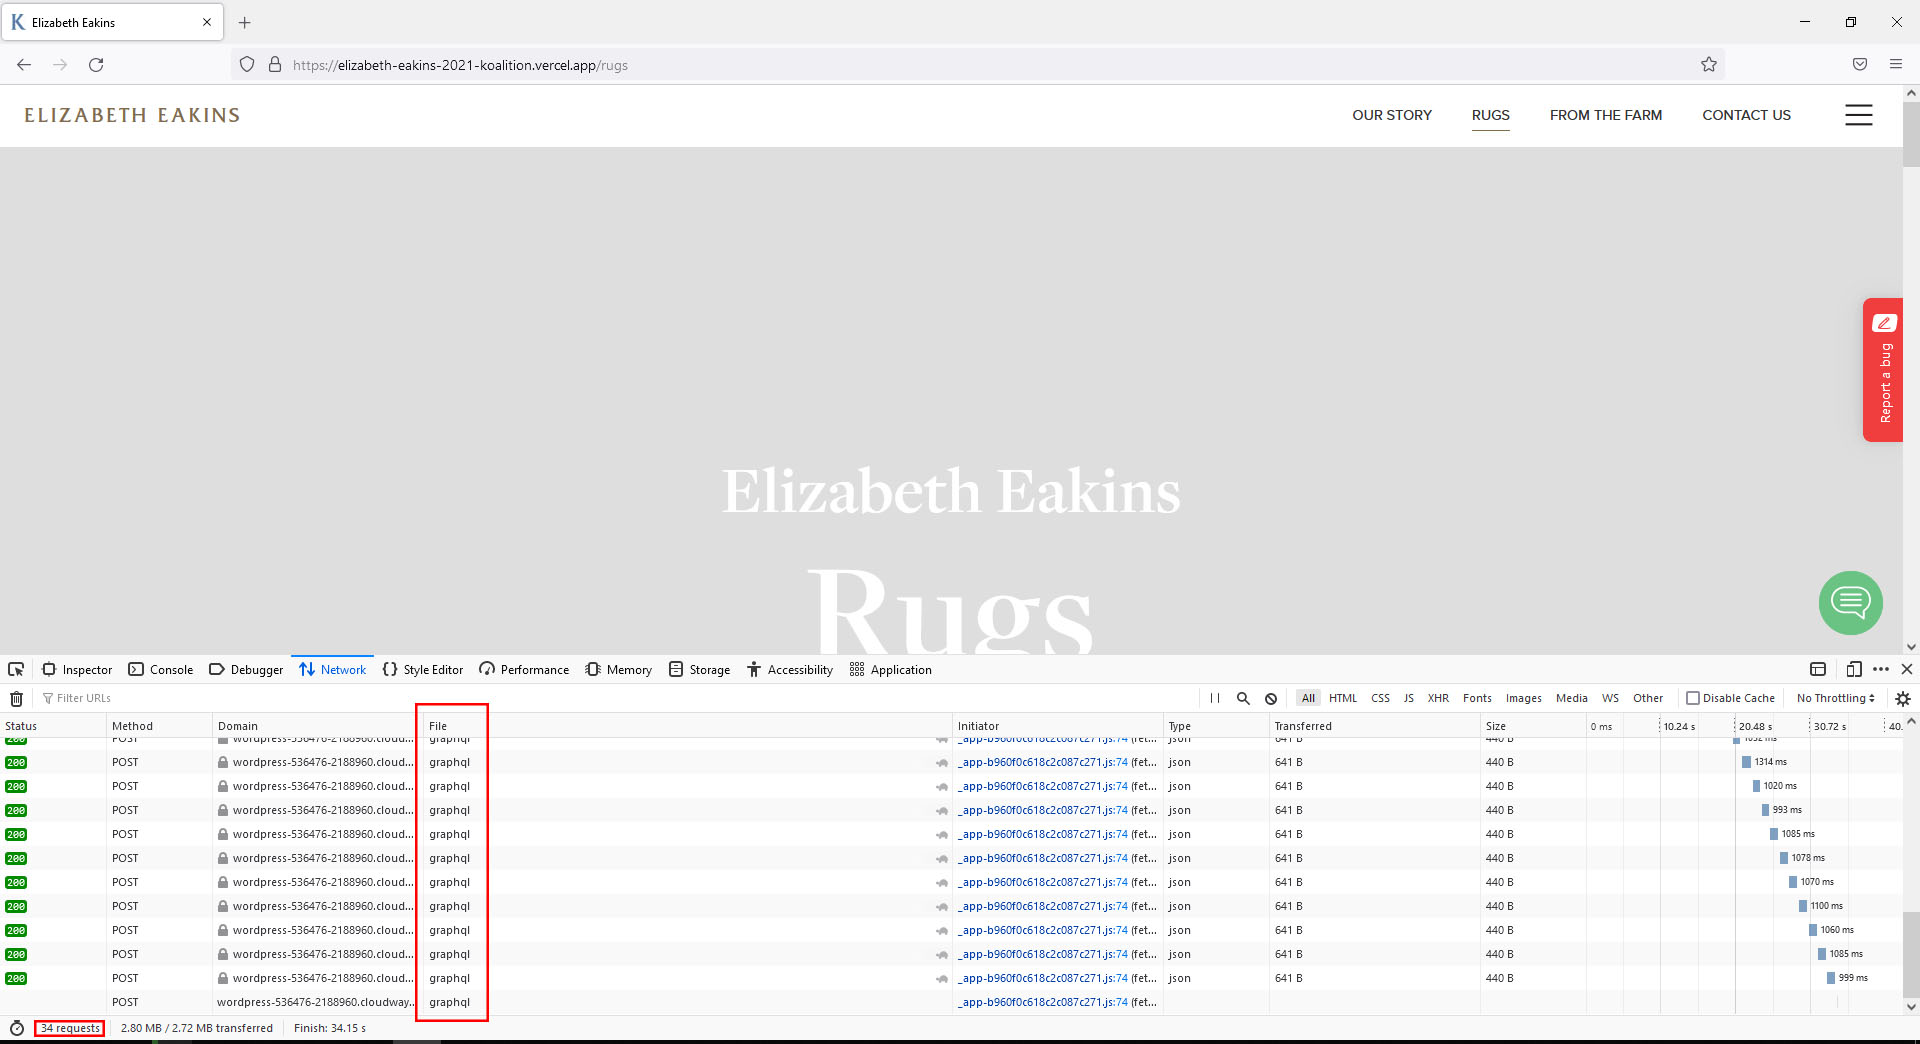This screenshot has width=1920, height=1044.
Task: Toggle the split console icon
Action: point(1818,669)
